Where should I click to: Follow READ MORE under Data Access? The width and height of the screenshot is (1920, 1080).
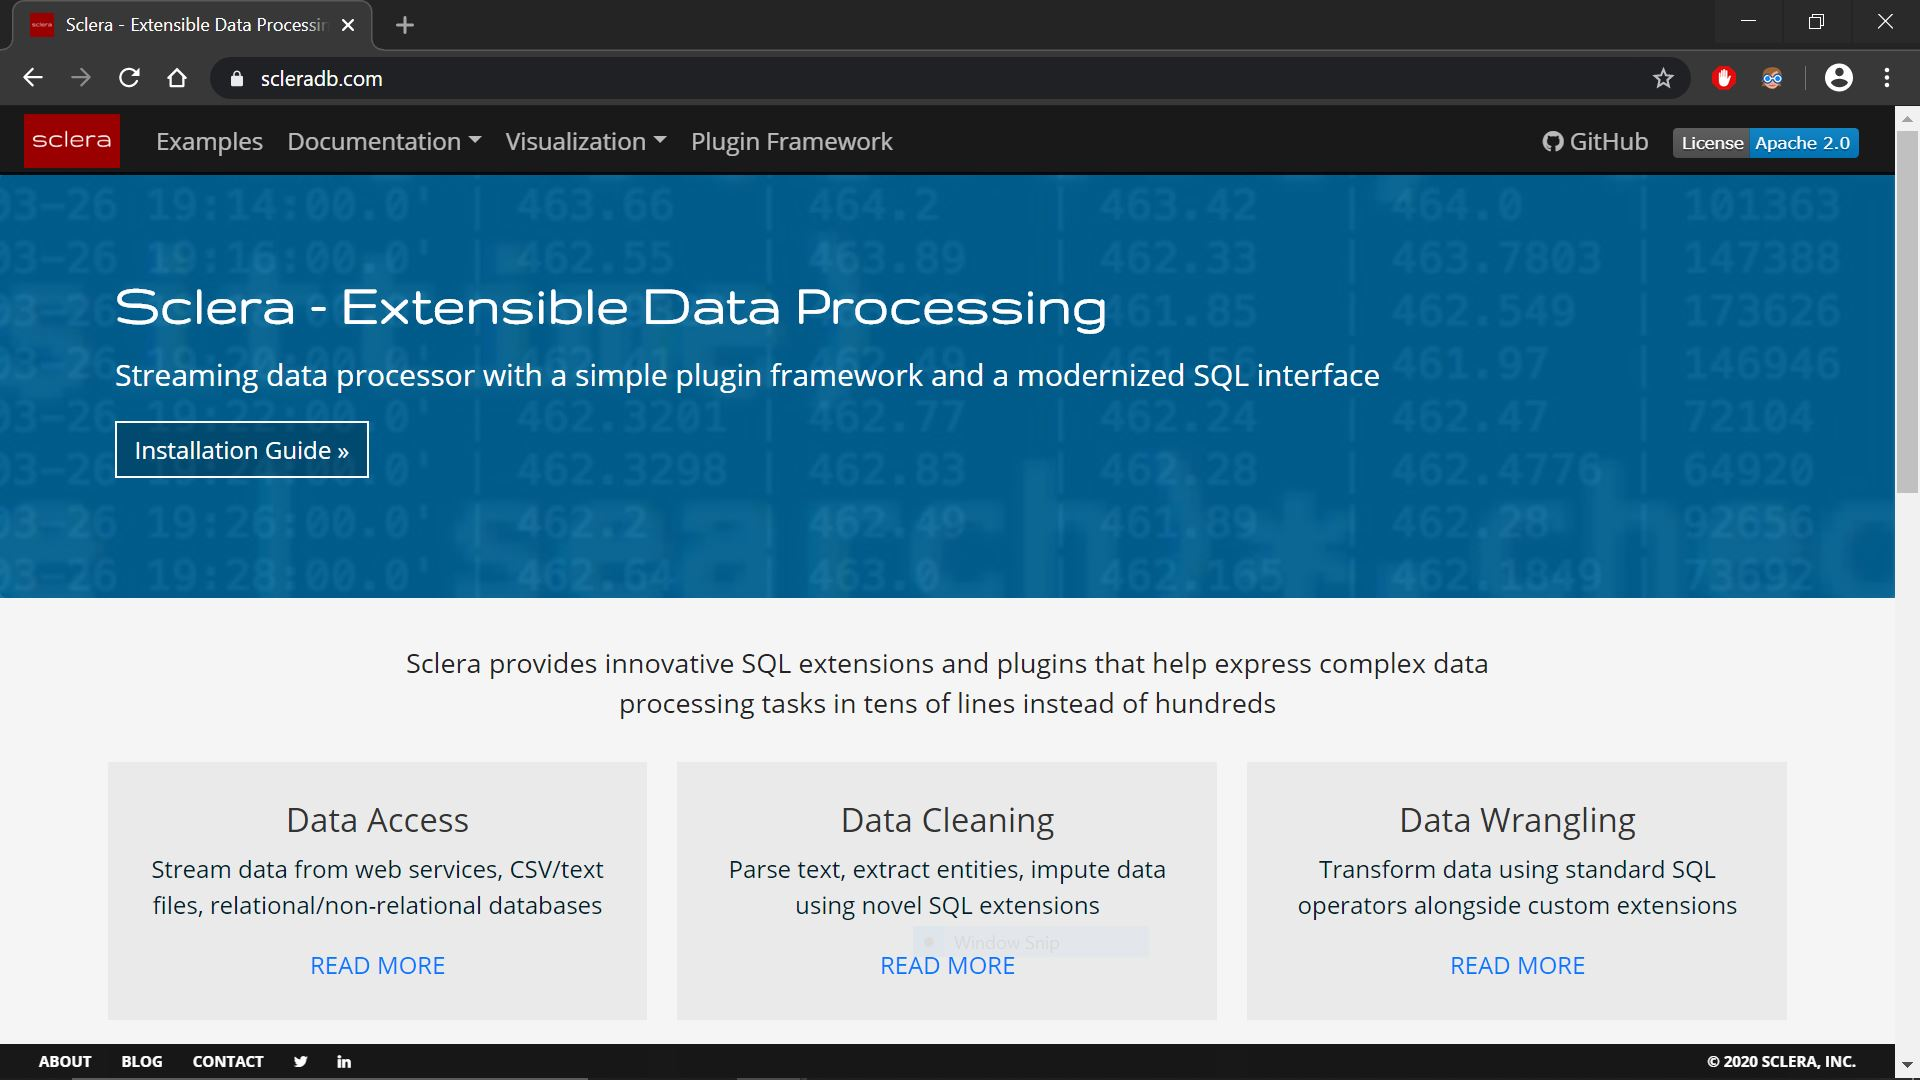pos(377,966)
